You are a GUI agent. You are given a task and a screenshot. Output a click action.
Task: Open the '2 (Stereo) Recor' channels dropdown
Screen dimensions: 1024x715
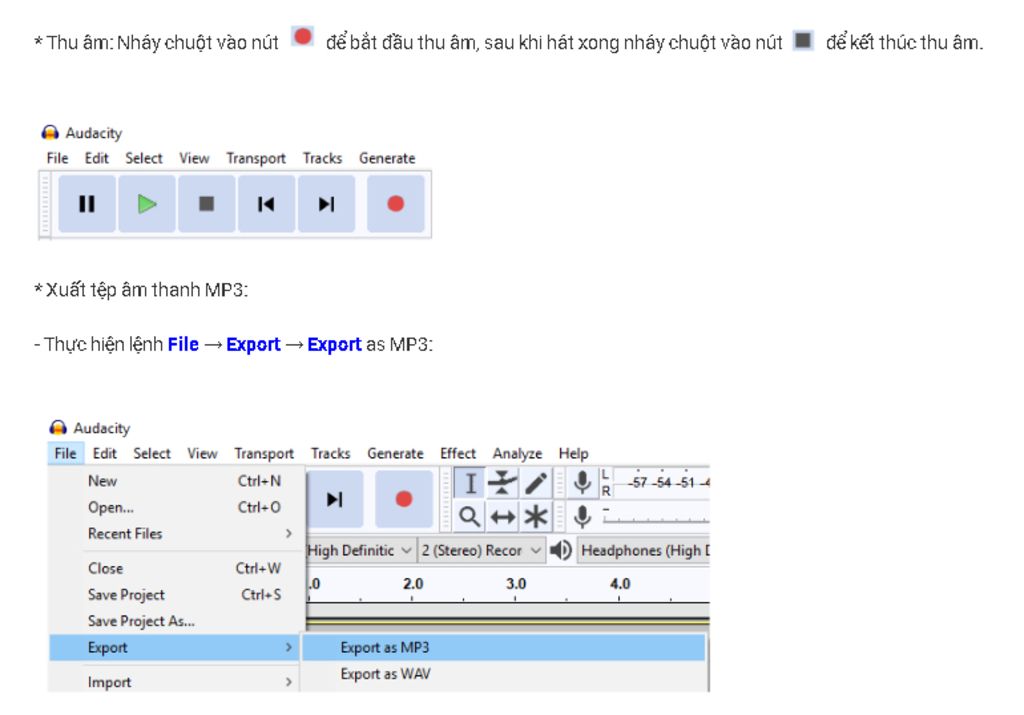click(481, 550)
